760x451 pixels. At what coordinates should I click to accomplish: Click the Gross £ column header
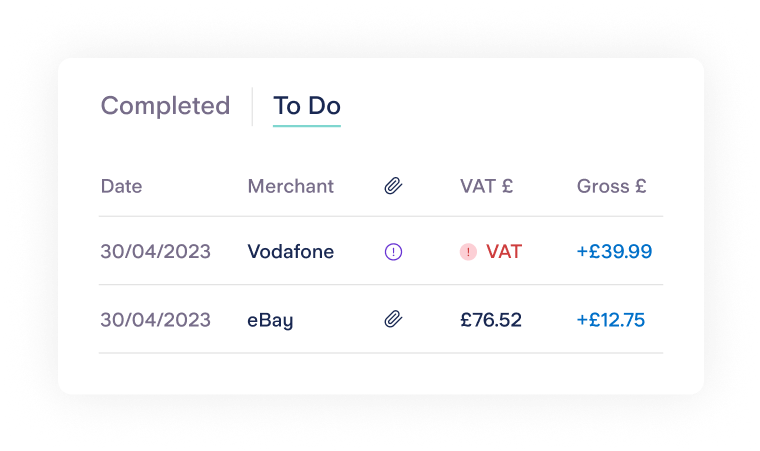[x=611, y=186]
